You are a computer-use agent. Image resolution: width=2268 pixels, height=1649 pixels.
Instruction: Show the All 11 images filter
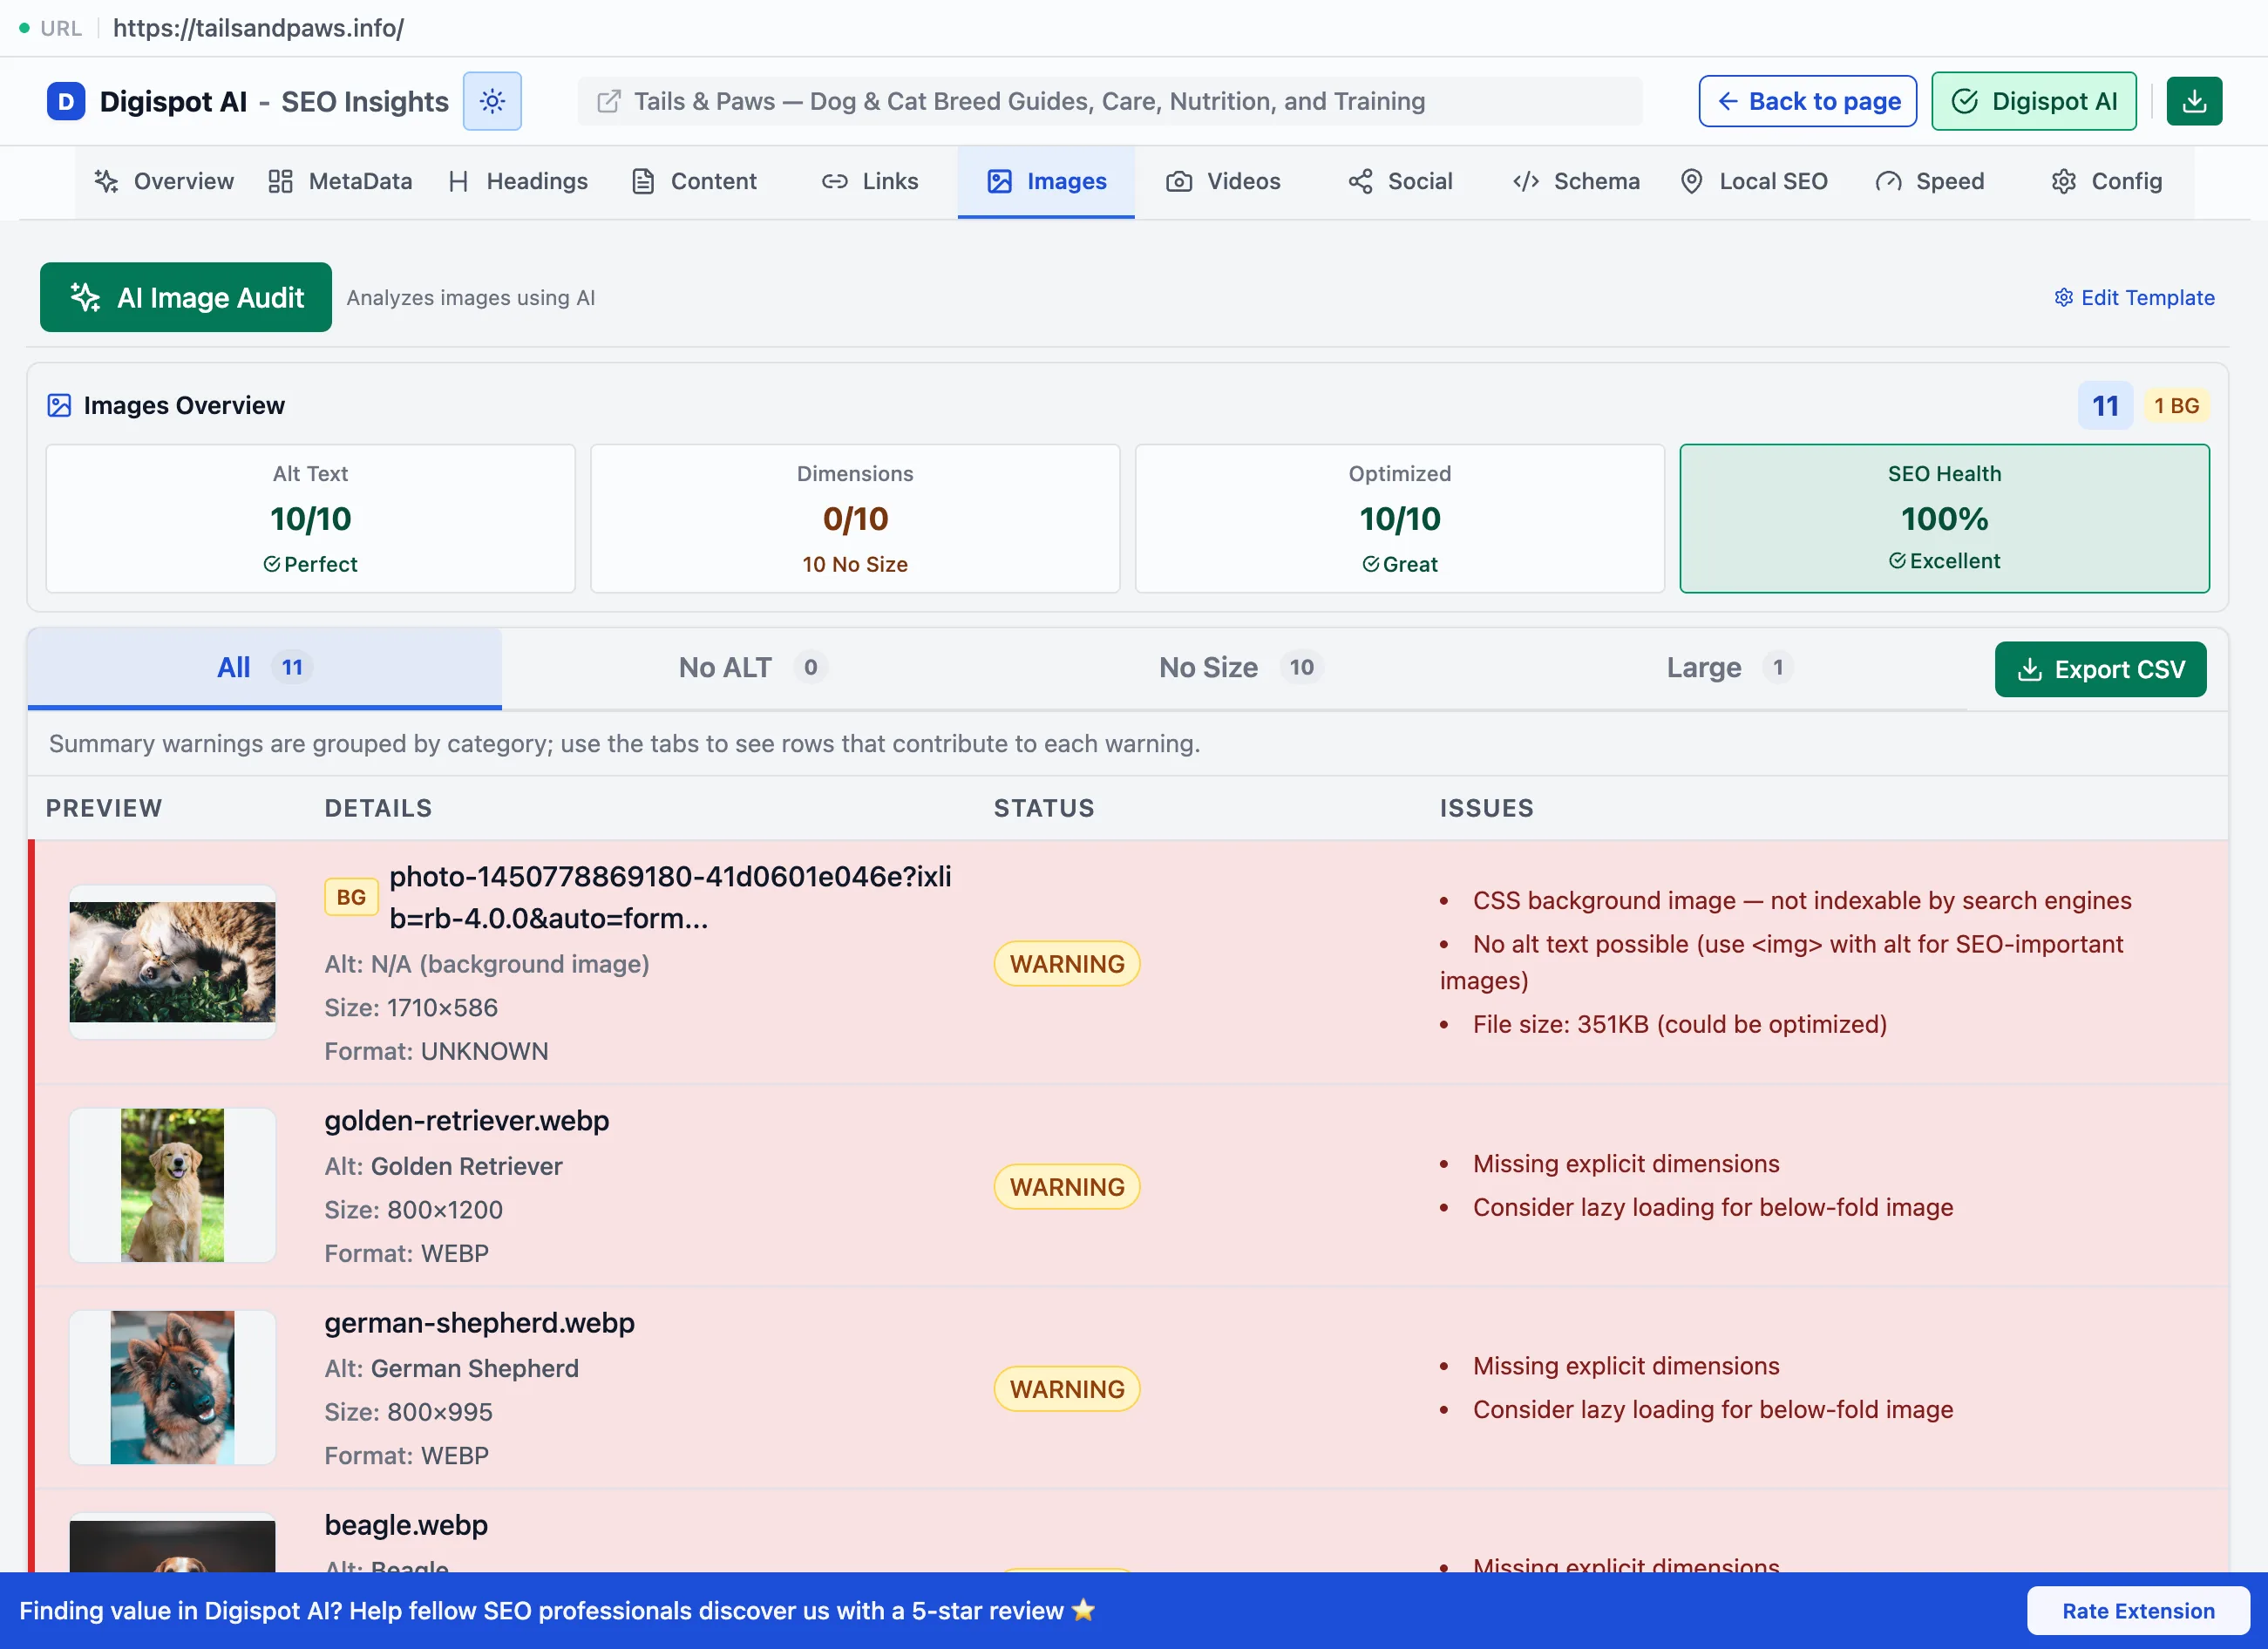pos(265,668)
